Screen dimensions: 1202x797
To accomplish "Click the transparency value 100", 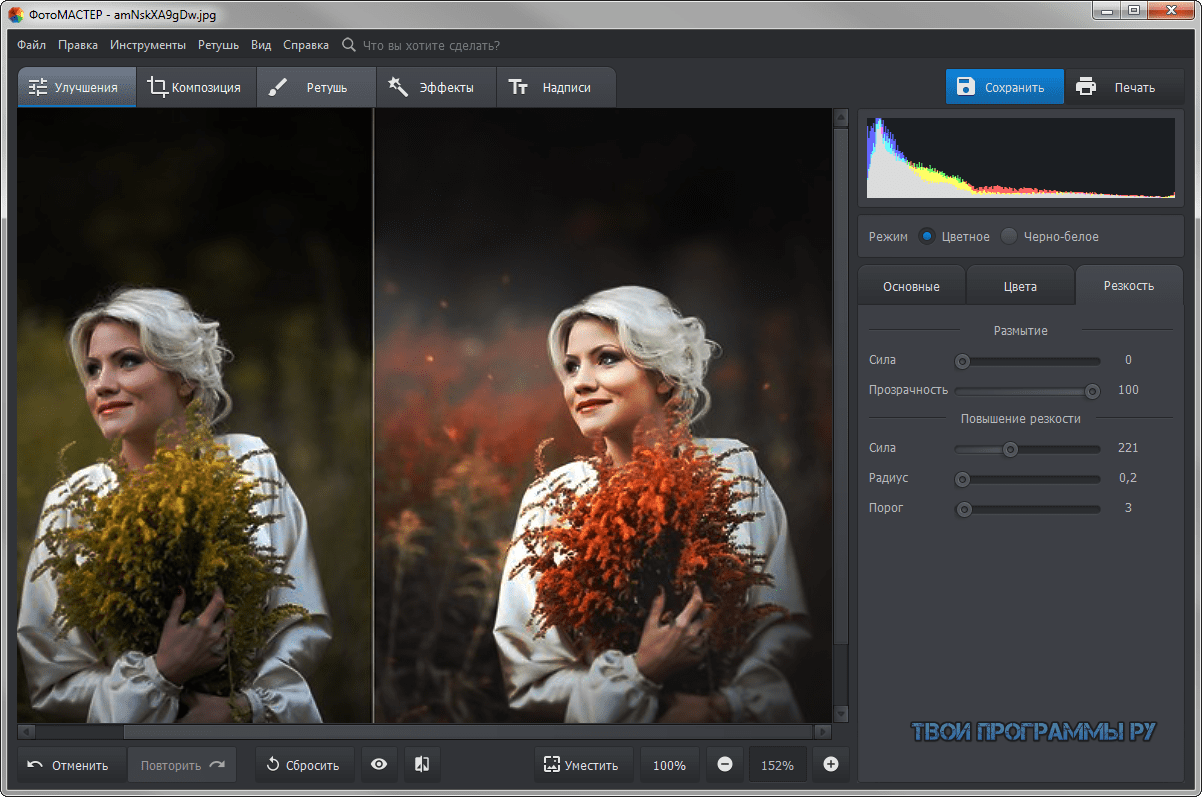I will [x=1128, y=390].
